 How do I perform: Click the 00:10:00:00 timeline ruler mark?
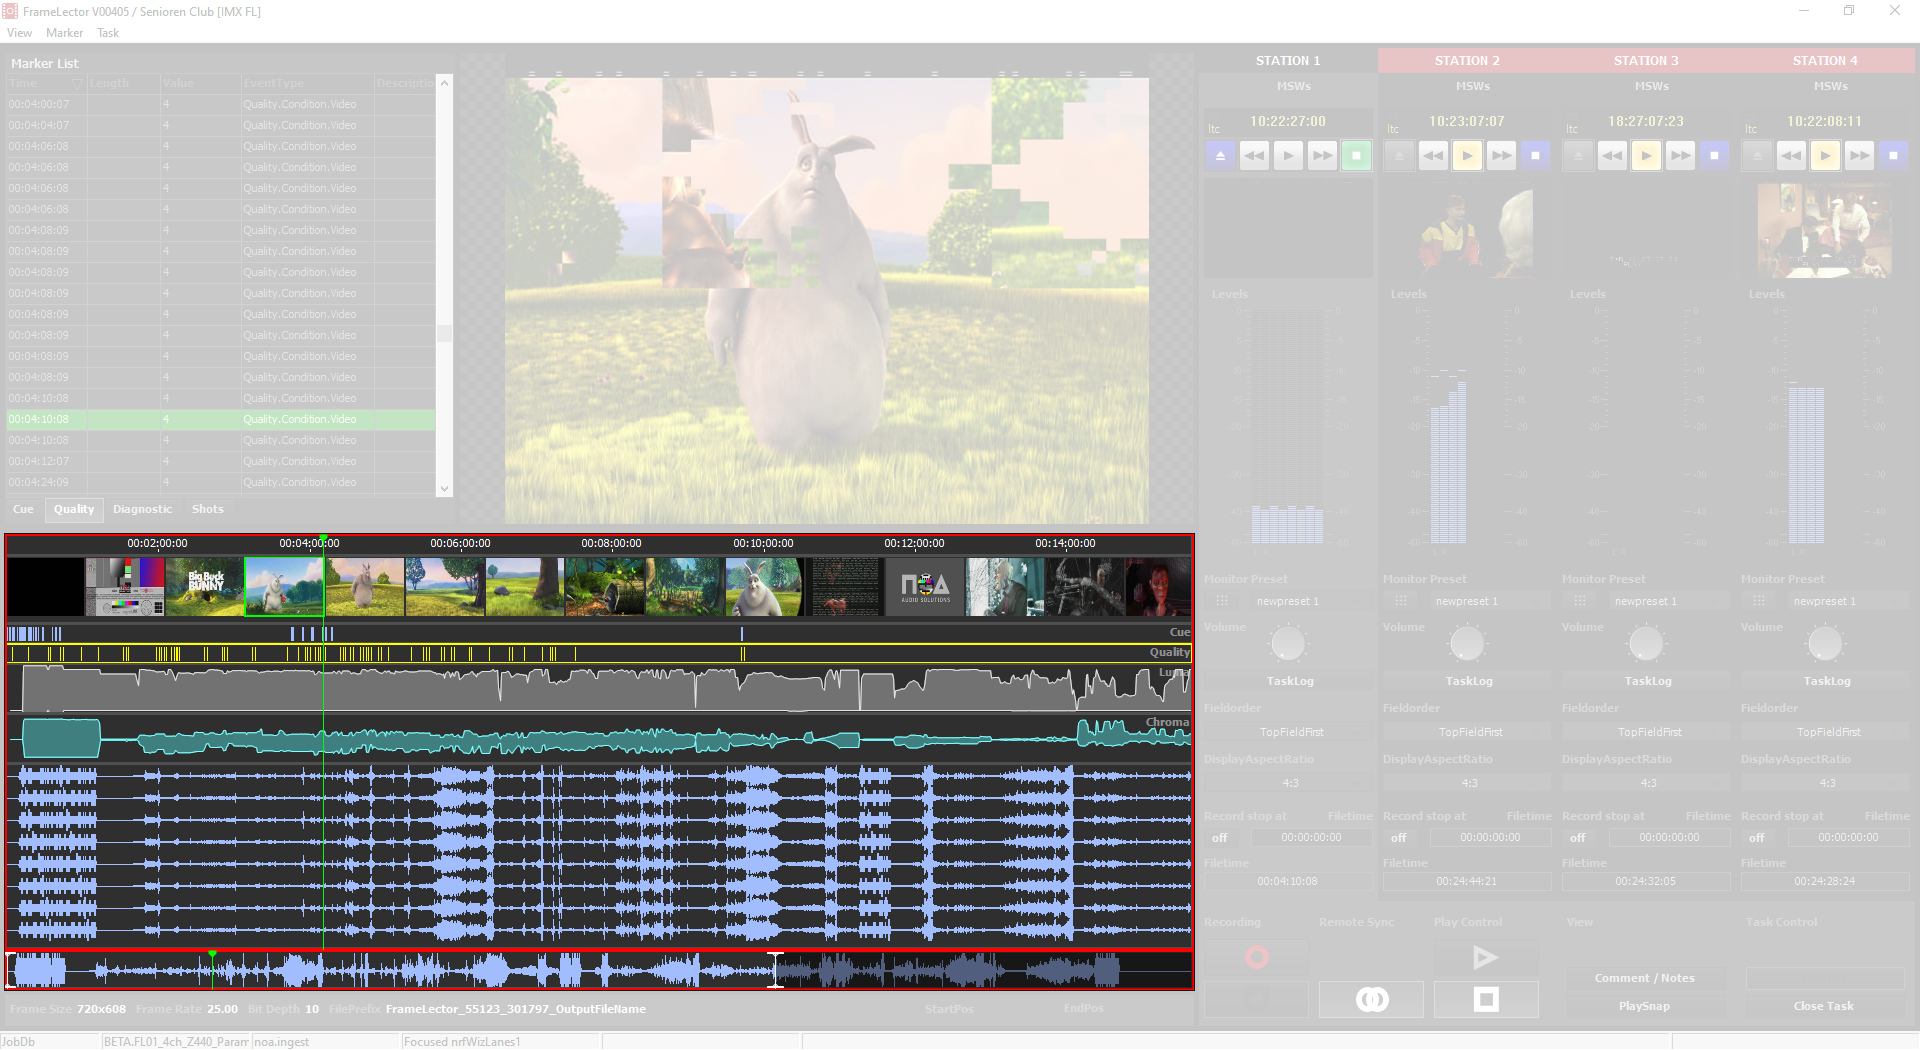point(763,544)
